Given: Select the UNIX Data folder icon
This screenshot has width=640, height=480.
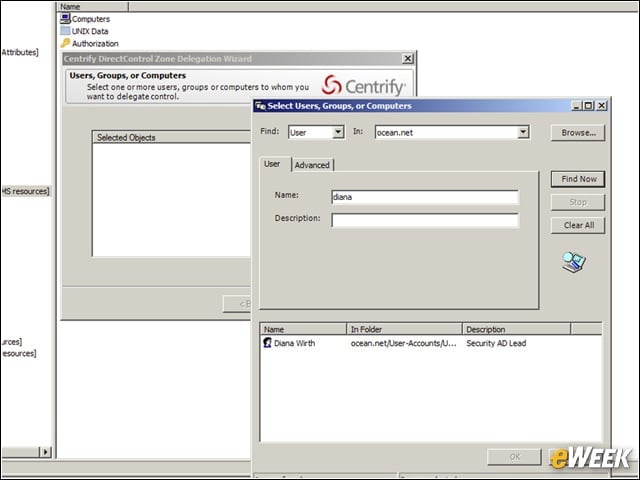Looking at the screenshot, I should pos(65,31).
